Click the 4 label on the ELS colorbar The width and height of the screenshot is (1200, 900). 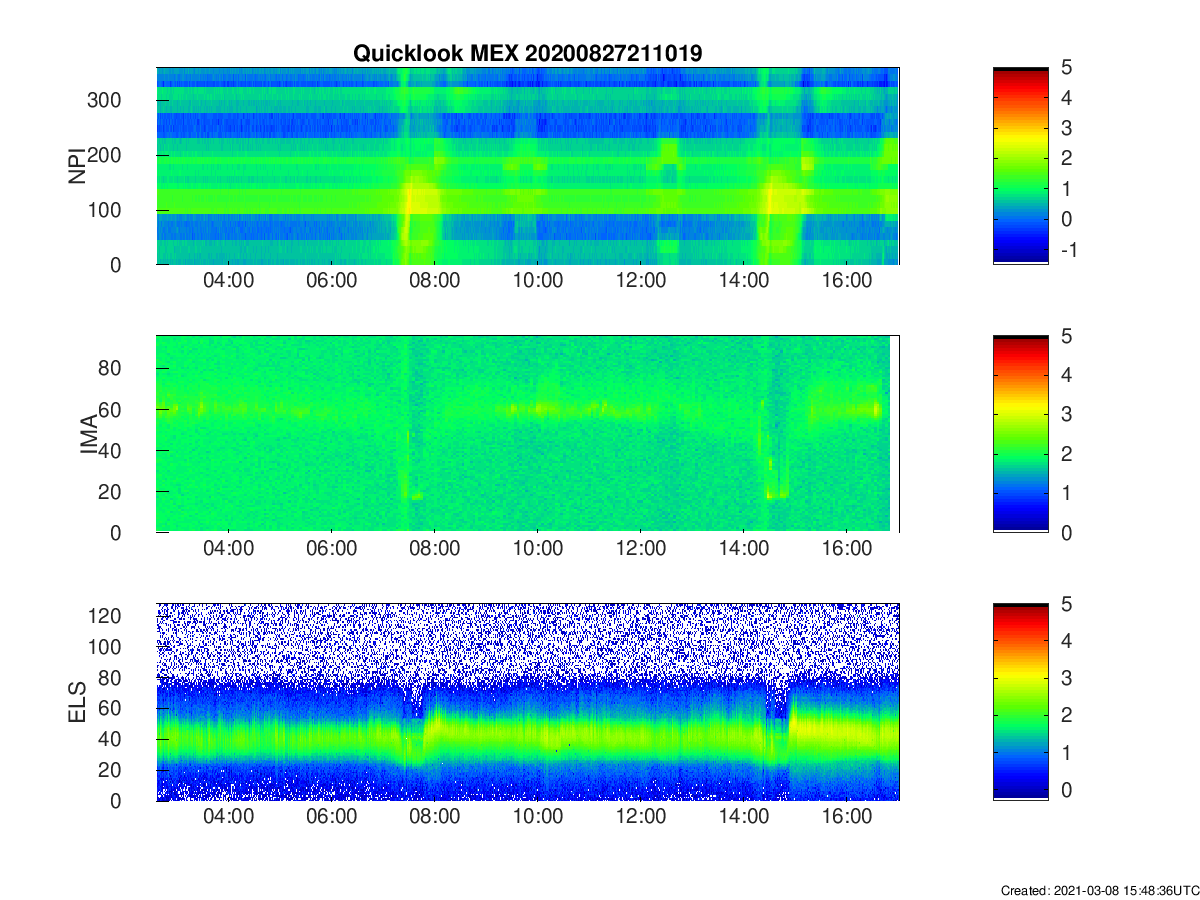coord(1067,641)
